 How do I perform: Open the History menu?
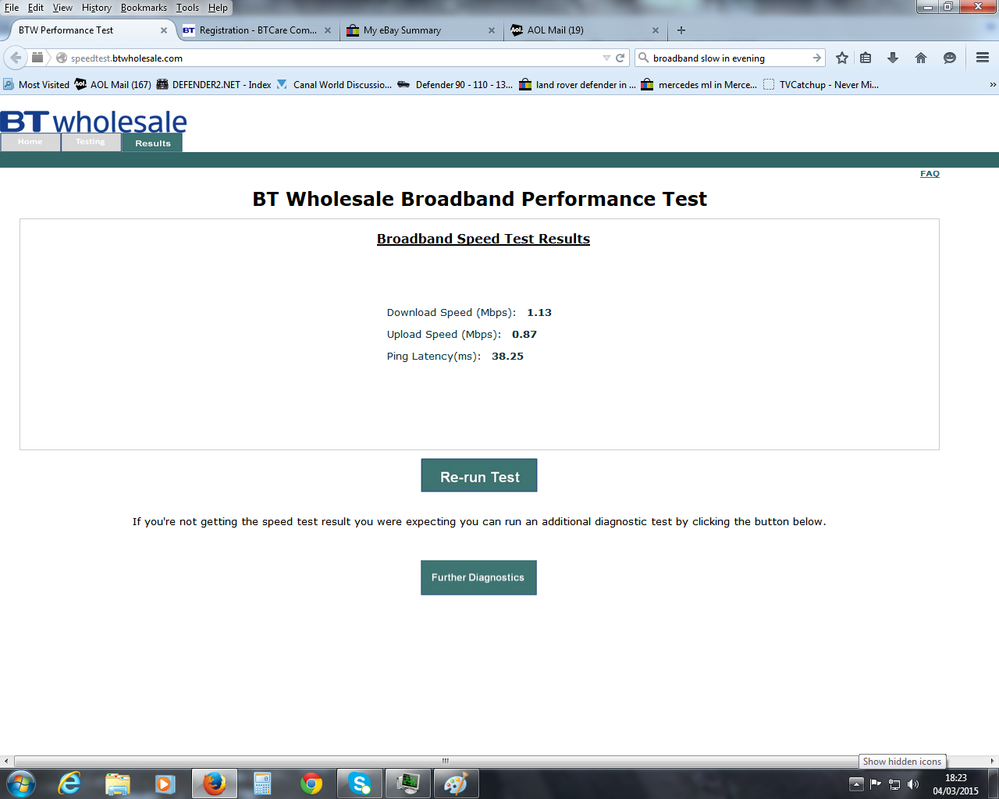96,8
